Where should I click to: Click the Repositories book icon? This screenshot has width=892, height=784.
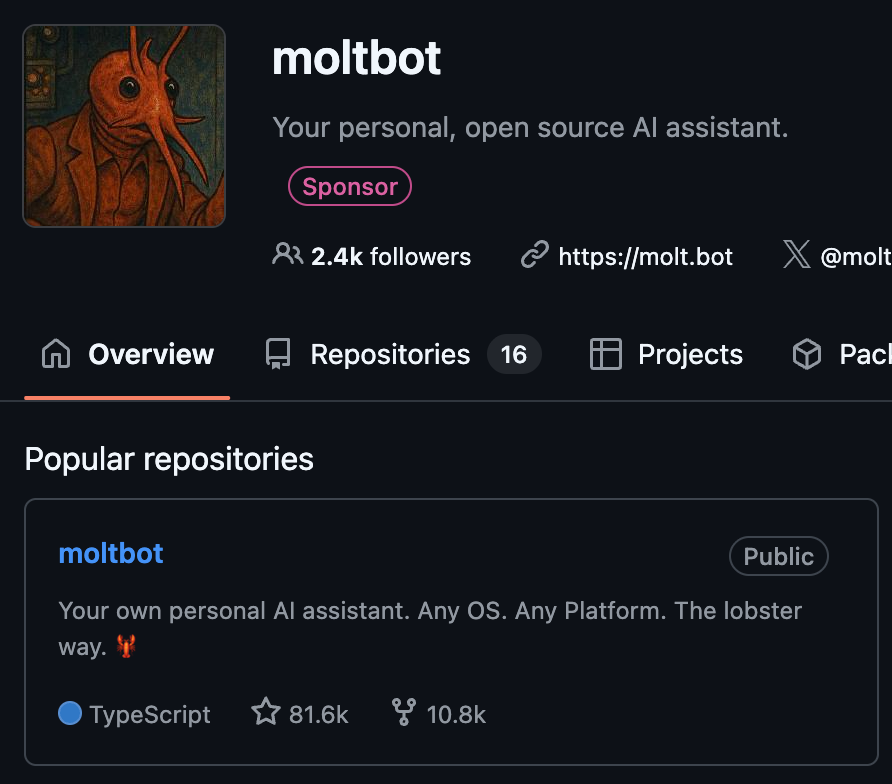click(x=278, y=354)
